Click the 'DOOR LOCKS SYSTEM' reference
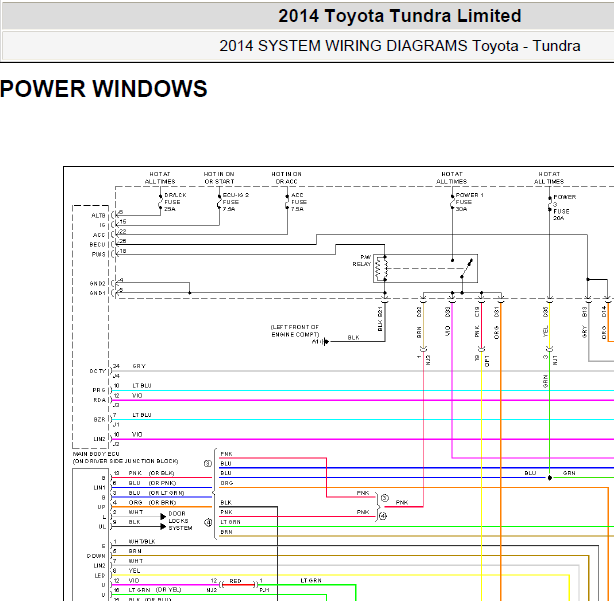Screen dimensions: 614x601 [x=180, y=521]
